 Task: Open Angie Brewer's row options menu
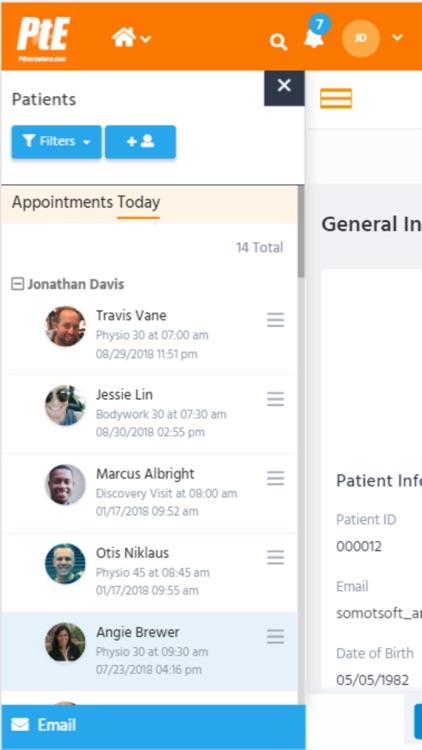276,636
